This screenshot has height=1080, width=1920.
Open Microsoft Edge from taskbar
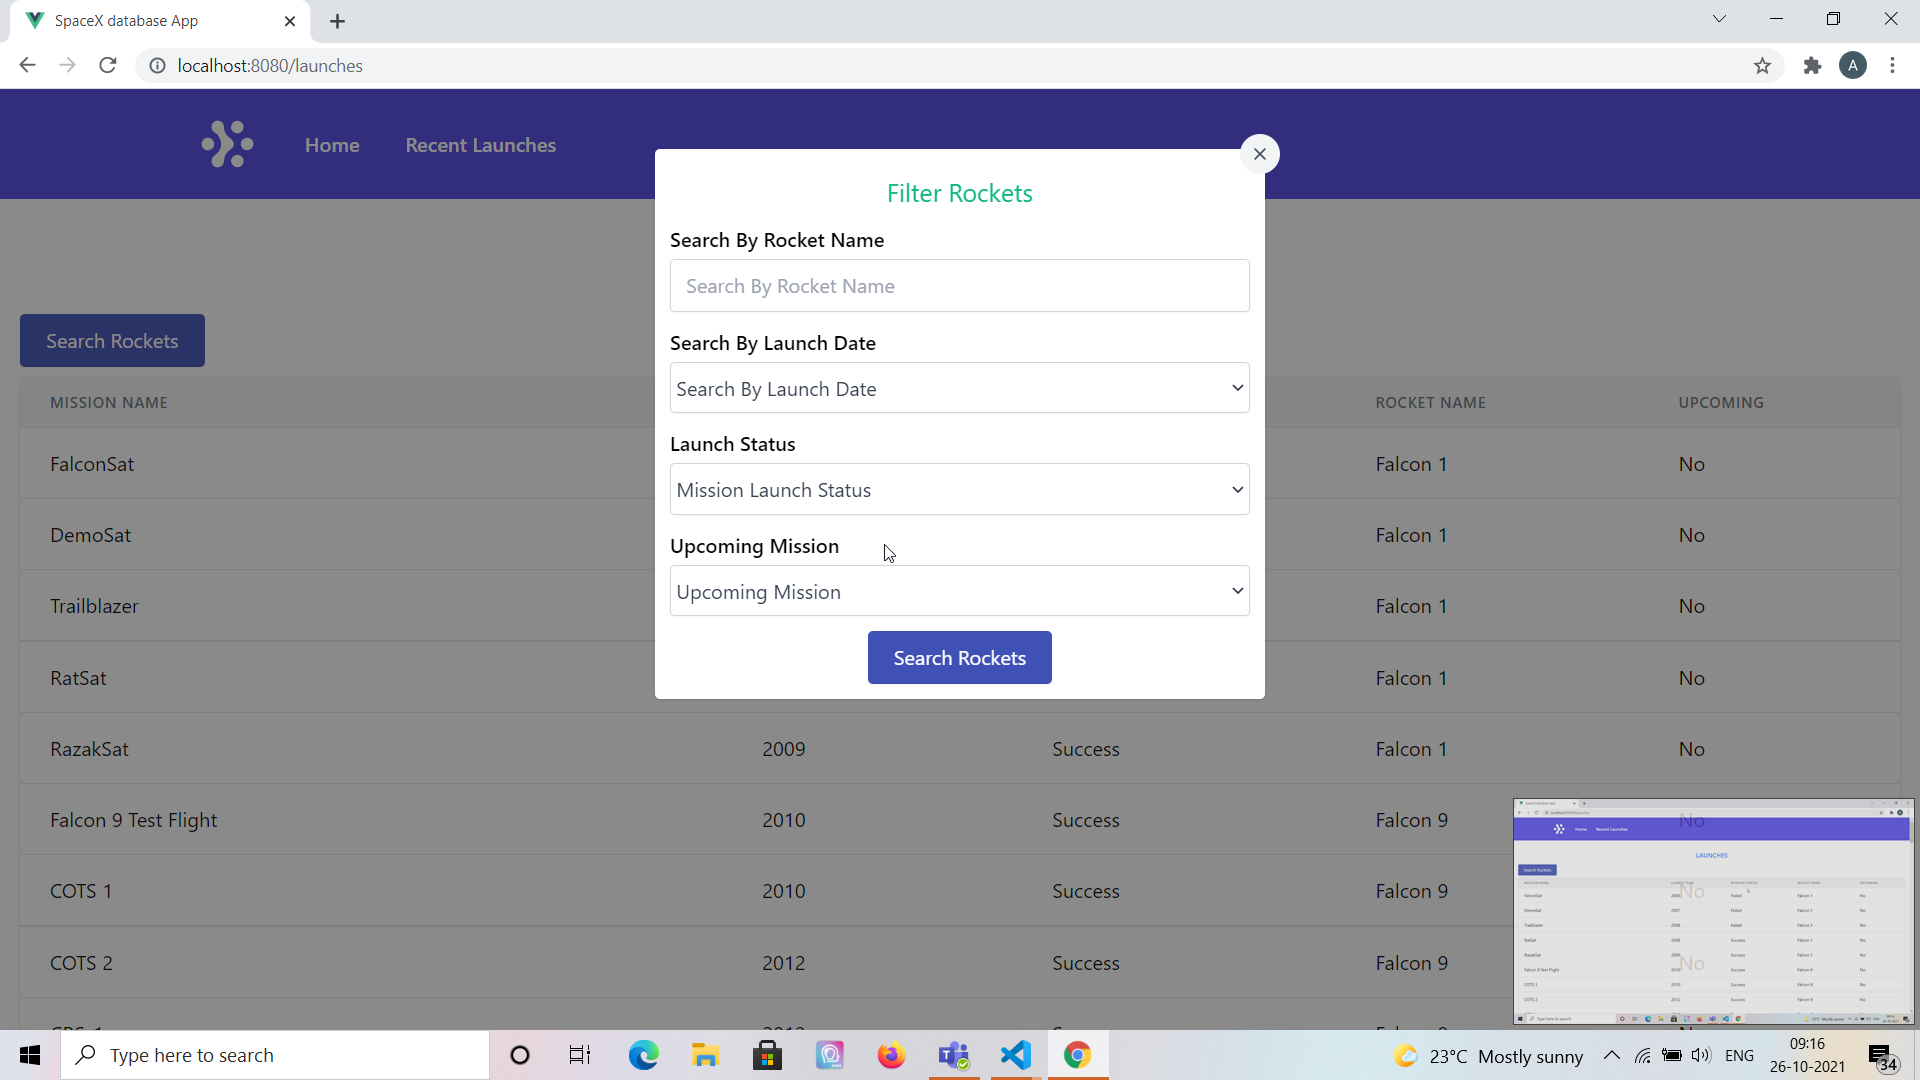[x=643, y=1055]
